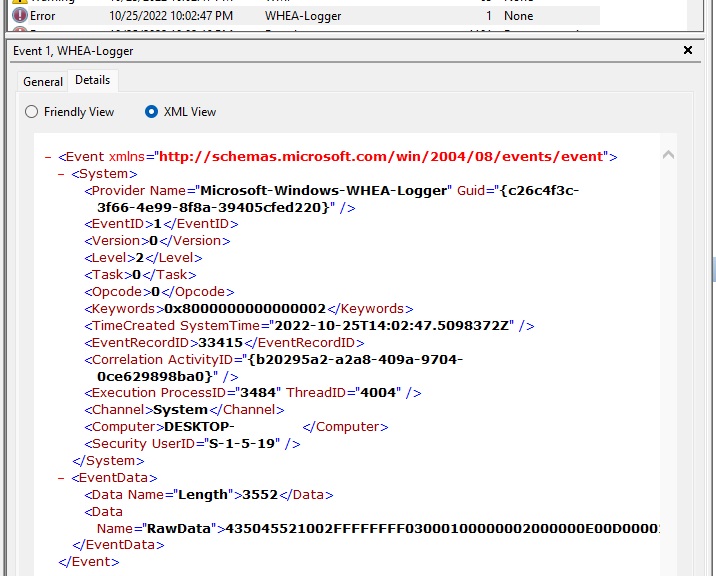The image size is (716, 576).
Task: Close the Event 1 WHEA-Logger details pane
Action: pos(687,50)
